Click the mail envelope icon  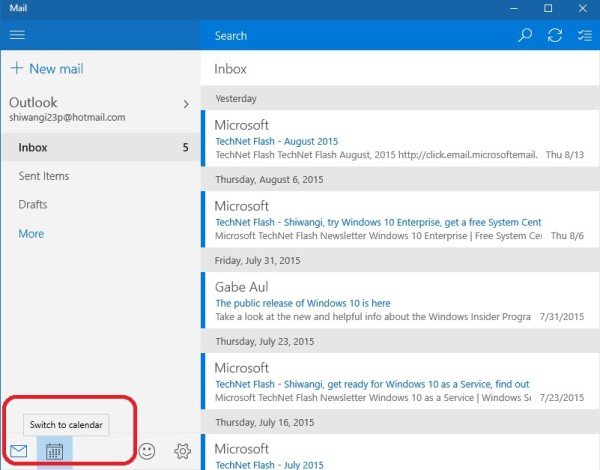pos(19,451)
